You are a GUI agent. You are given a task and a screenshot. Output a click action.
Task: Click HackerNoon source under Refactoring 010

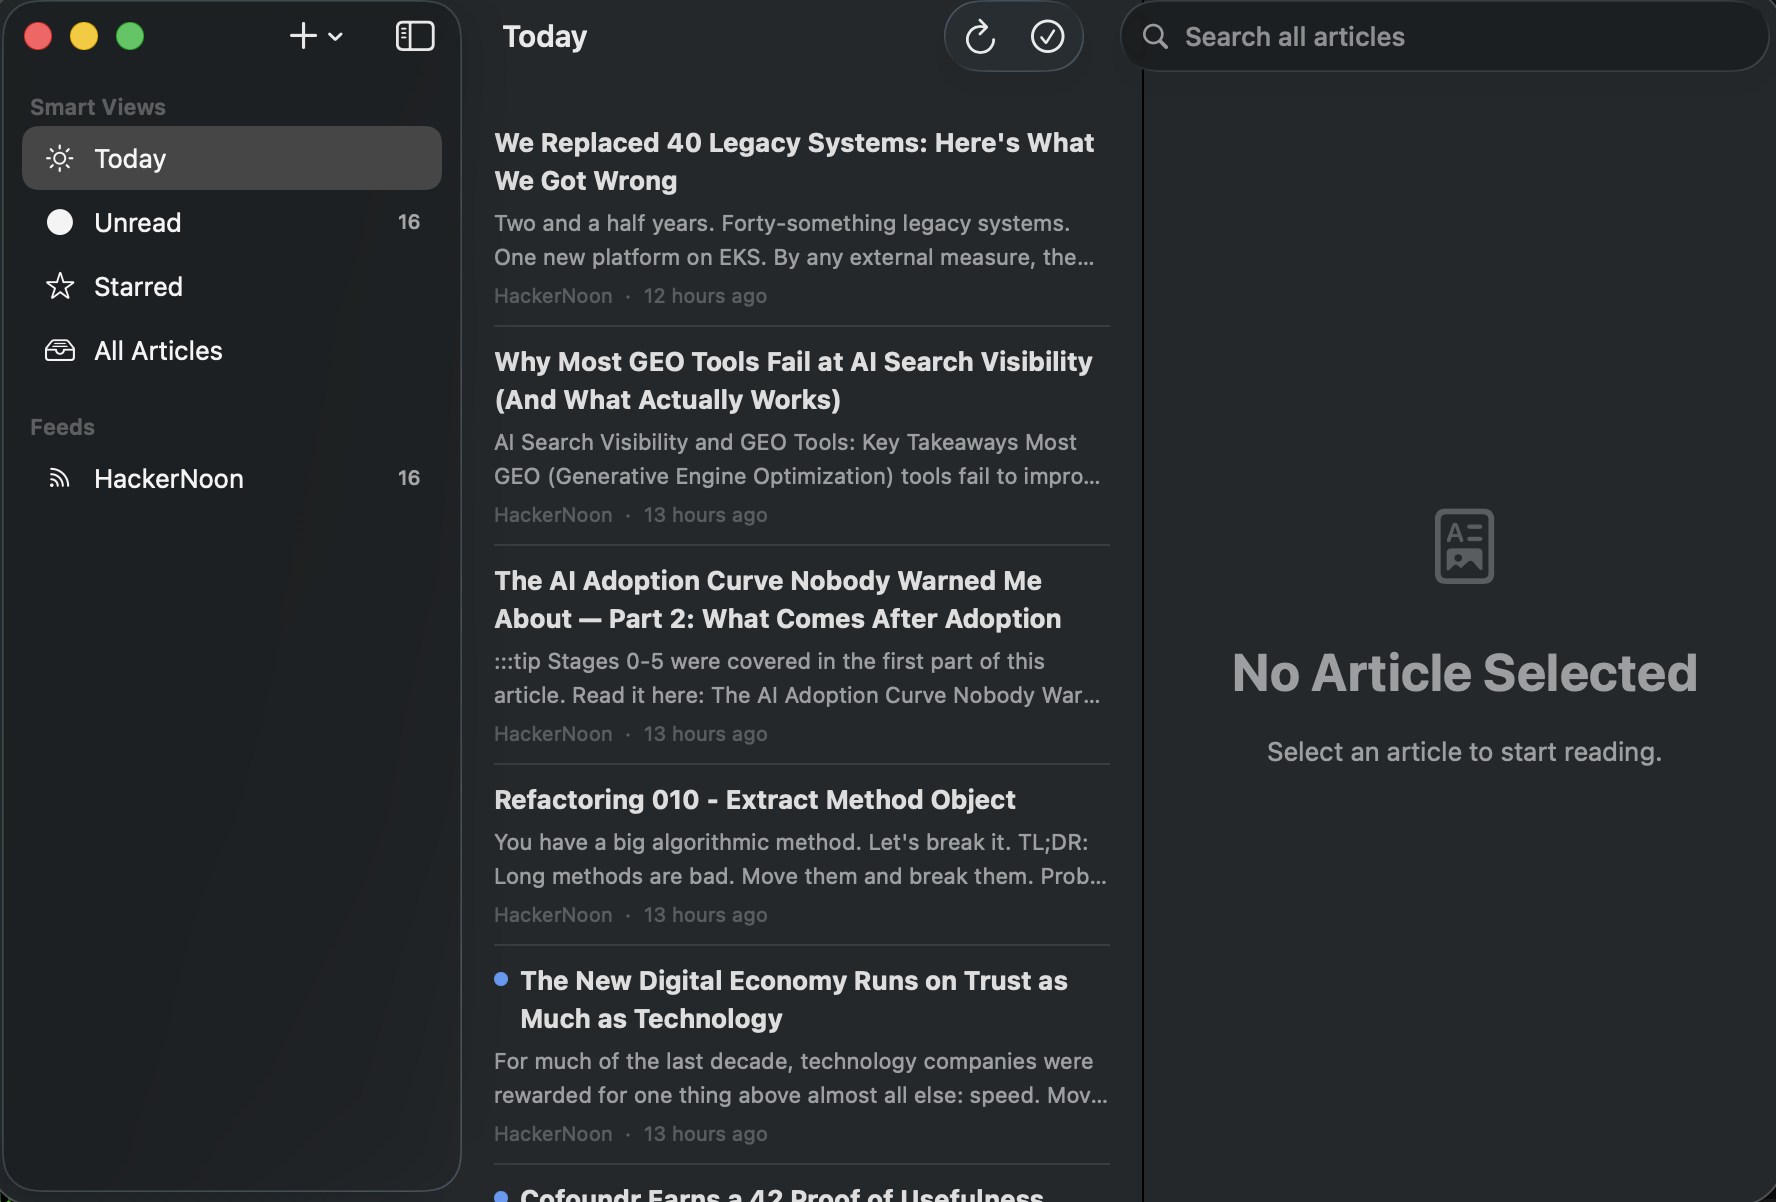click(x=553, y=915)
